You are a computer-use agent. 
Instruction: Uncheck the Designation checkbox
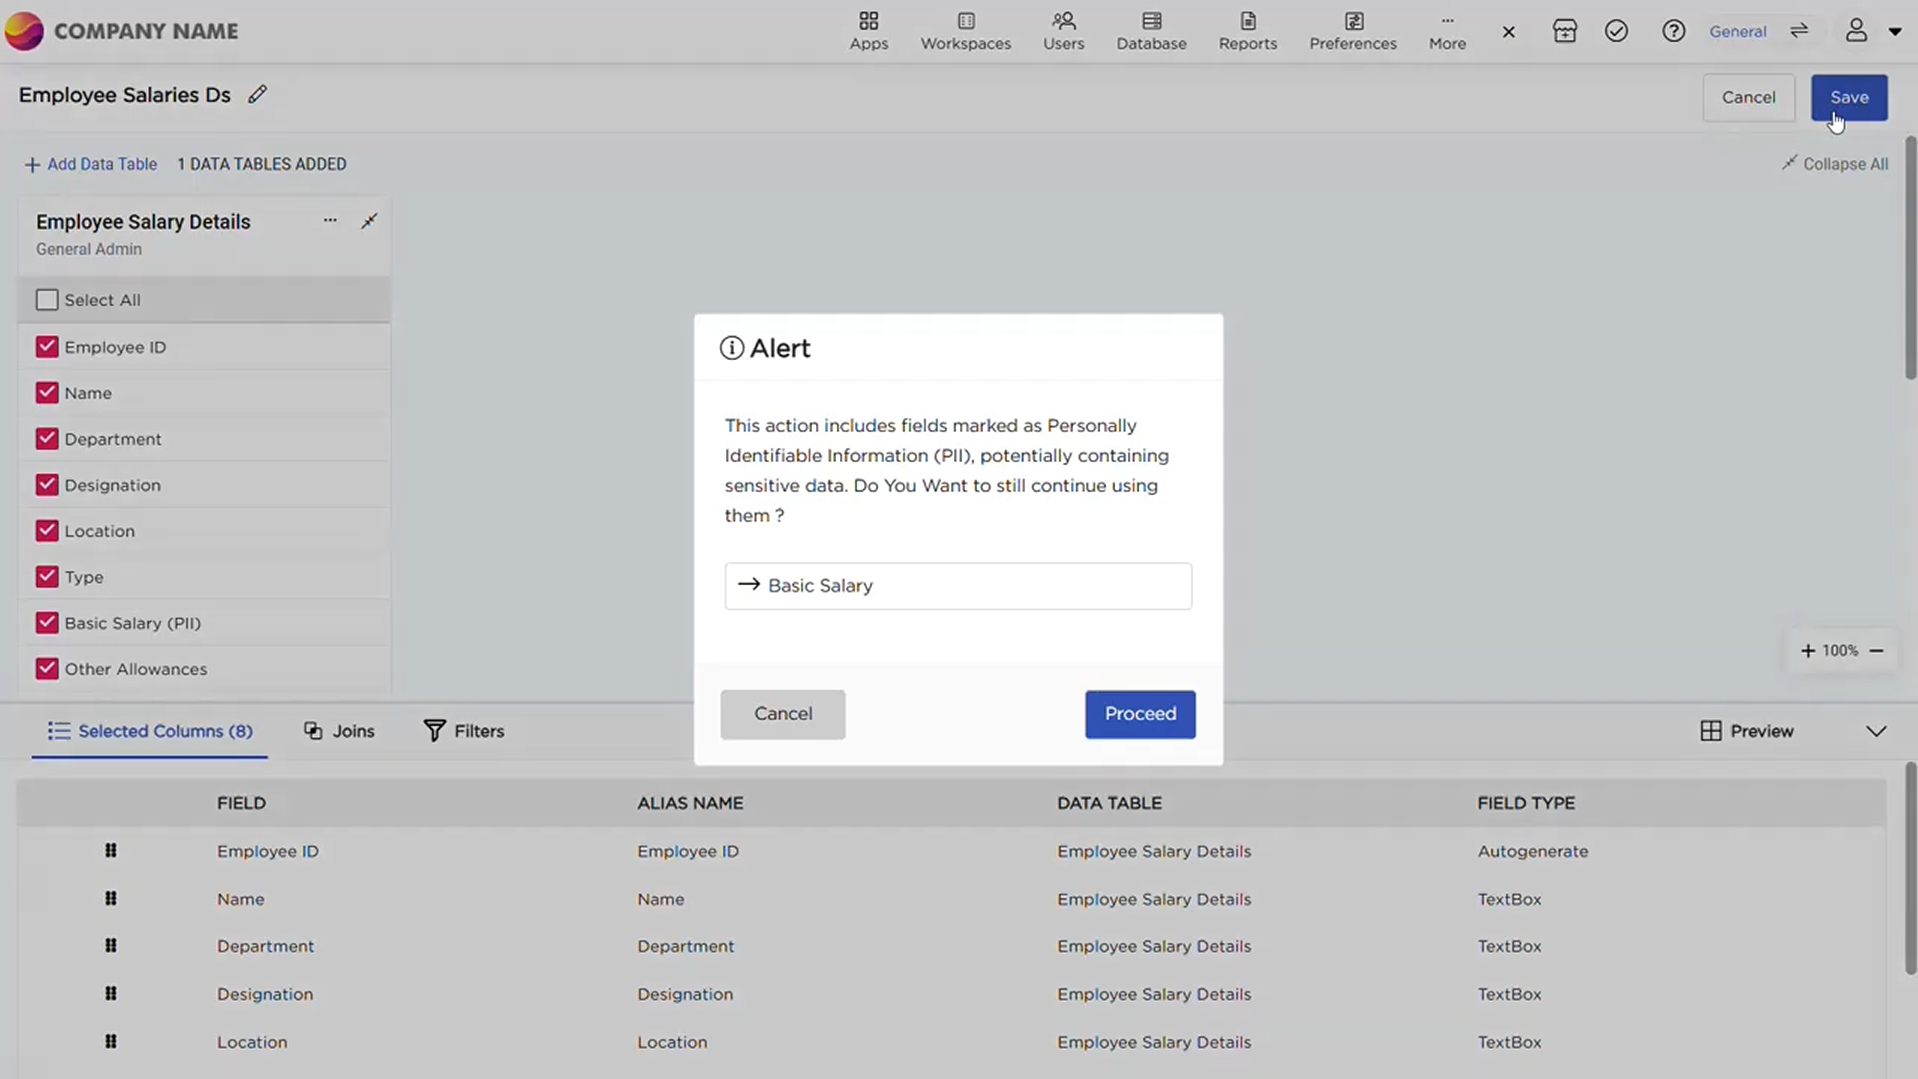47,485
